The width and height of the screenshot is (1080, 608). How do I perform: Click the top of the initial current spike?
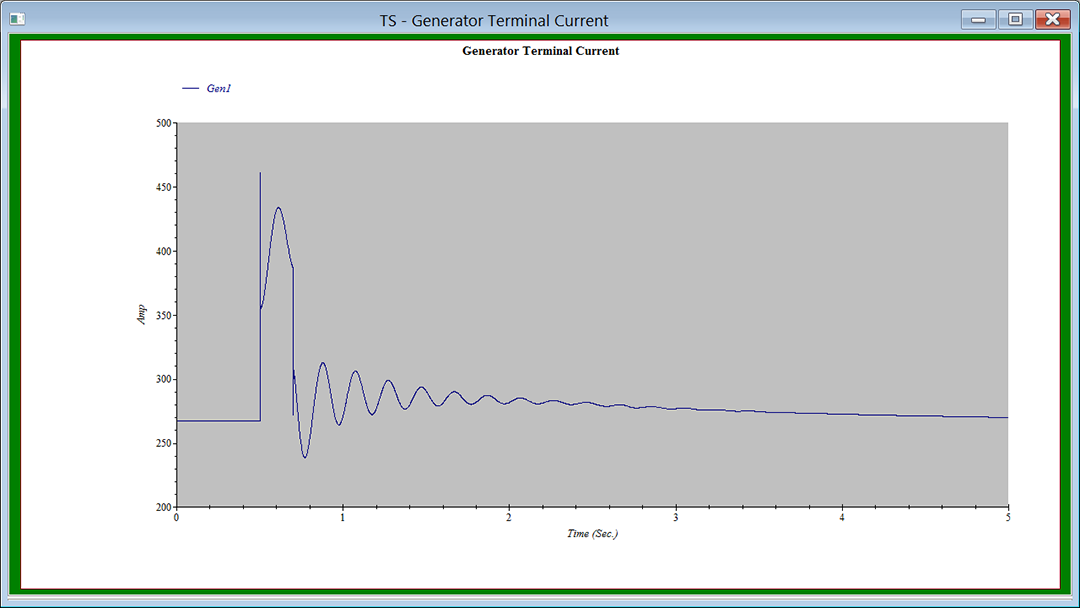260,174
